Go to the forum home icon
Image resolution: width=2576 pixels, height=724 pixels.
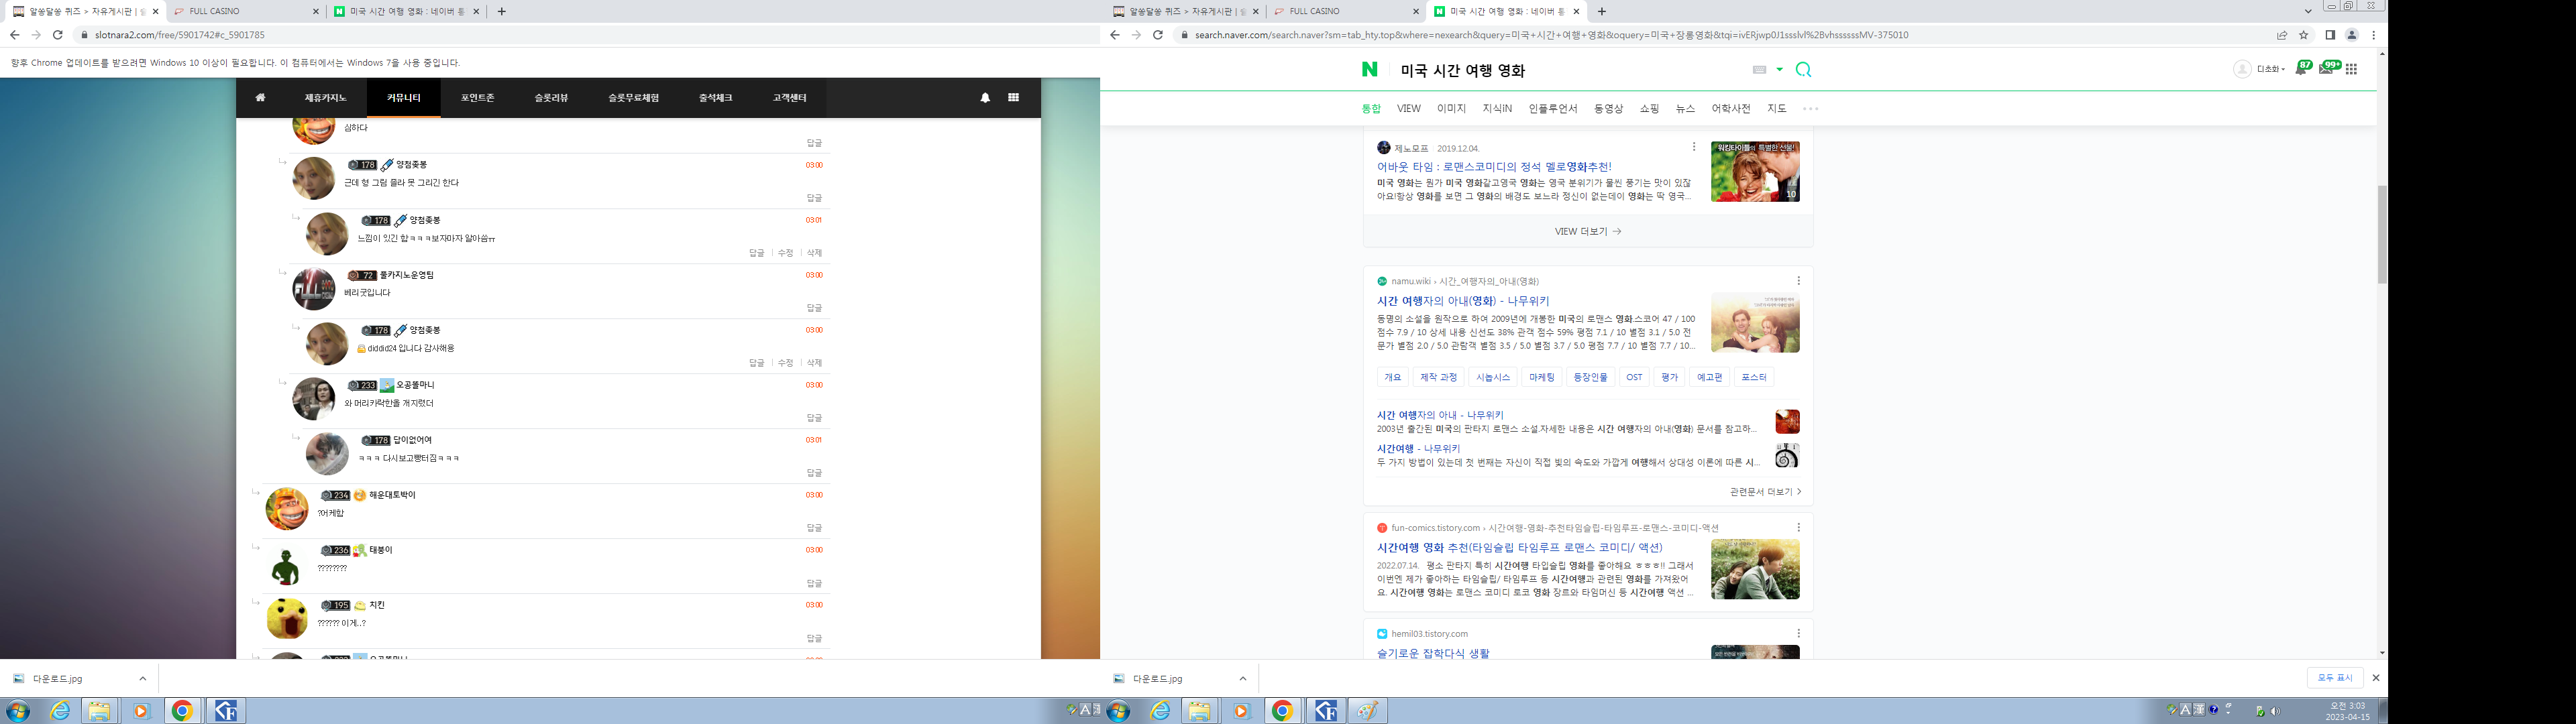(260, 98)
